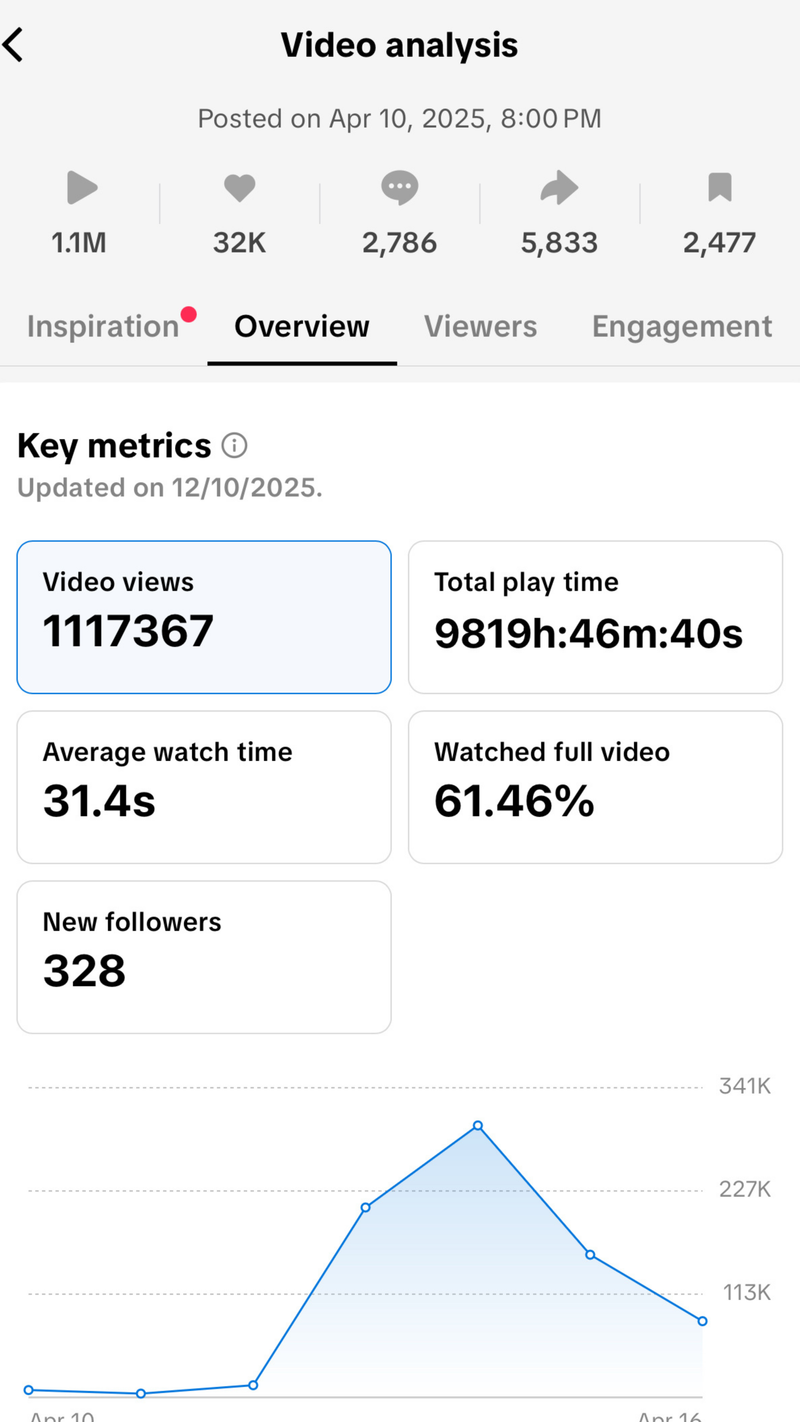
Task: Tap the peak data point on chart
Action: [478, 1126]
